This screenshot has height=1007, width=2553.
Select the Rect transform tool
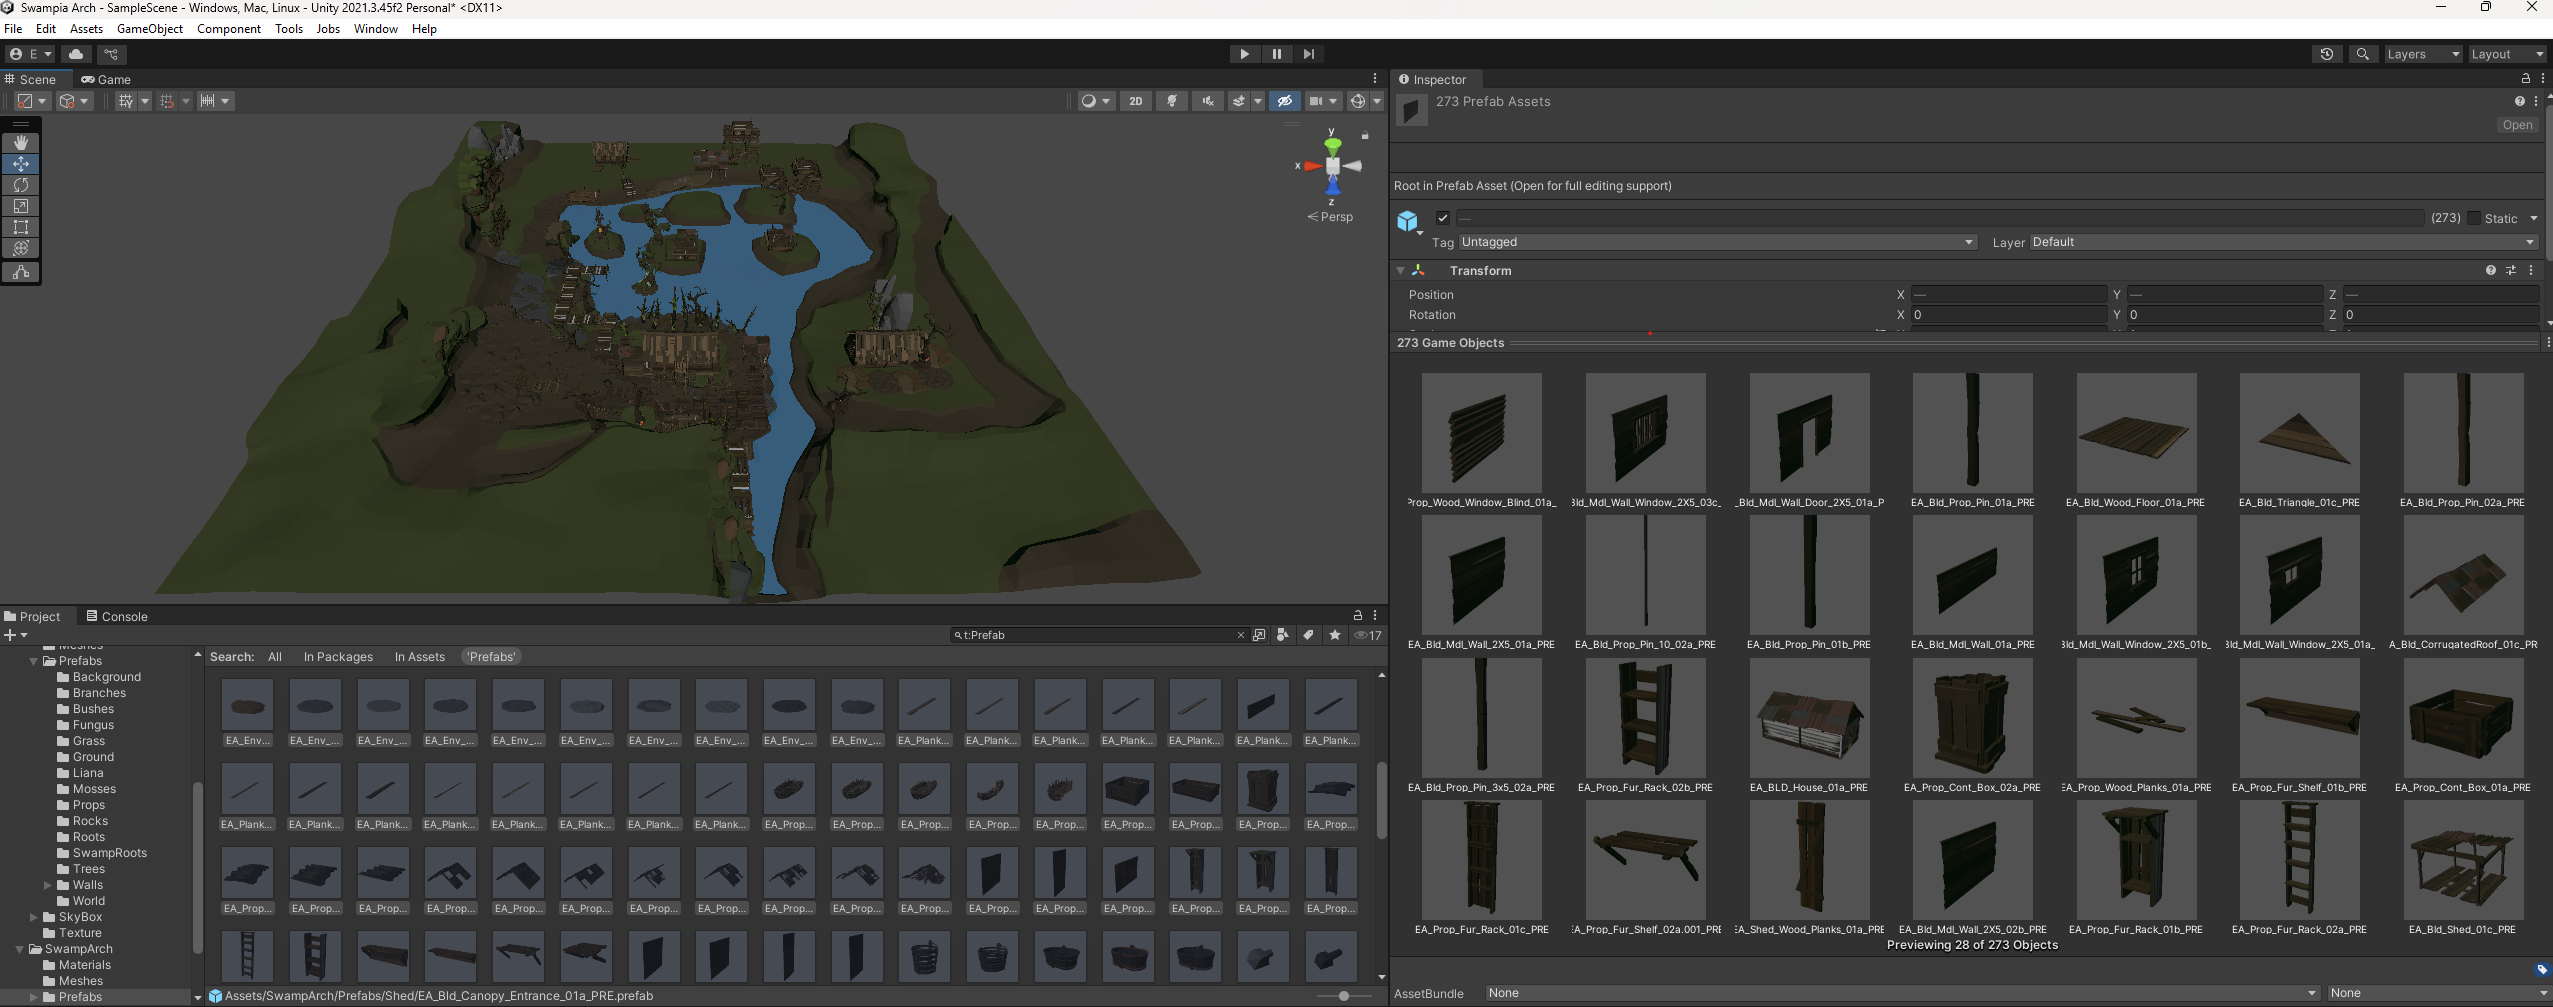21,227
